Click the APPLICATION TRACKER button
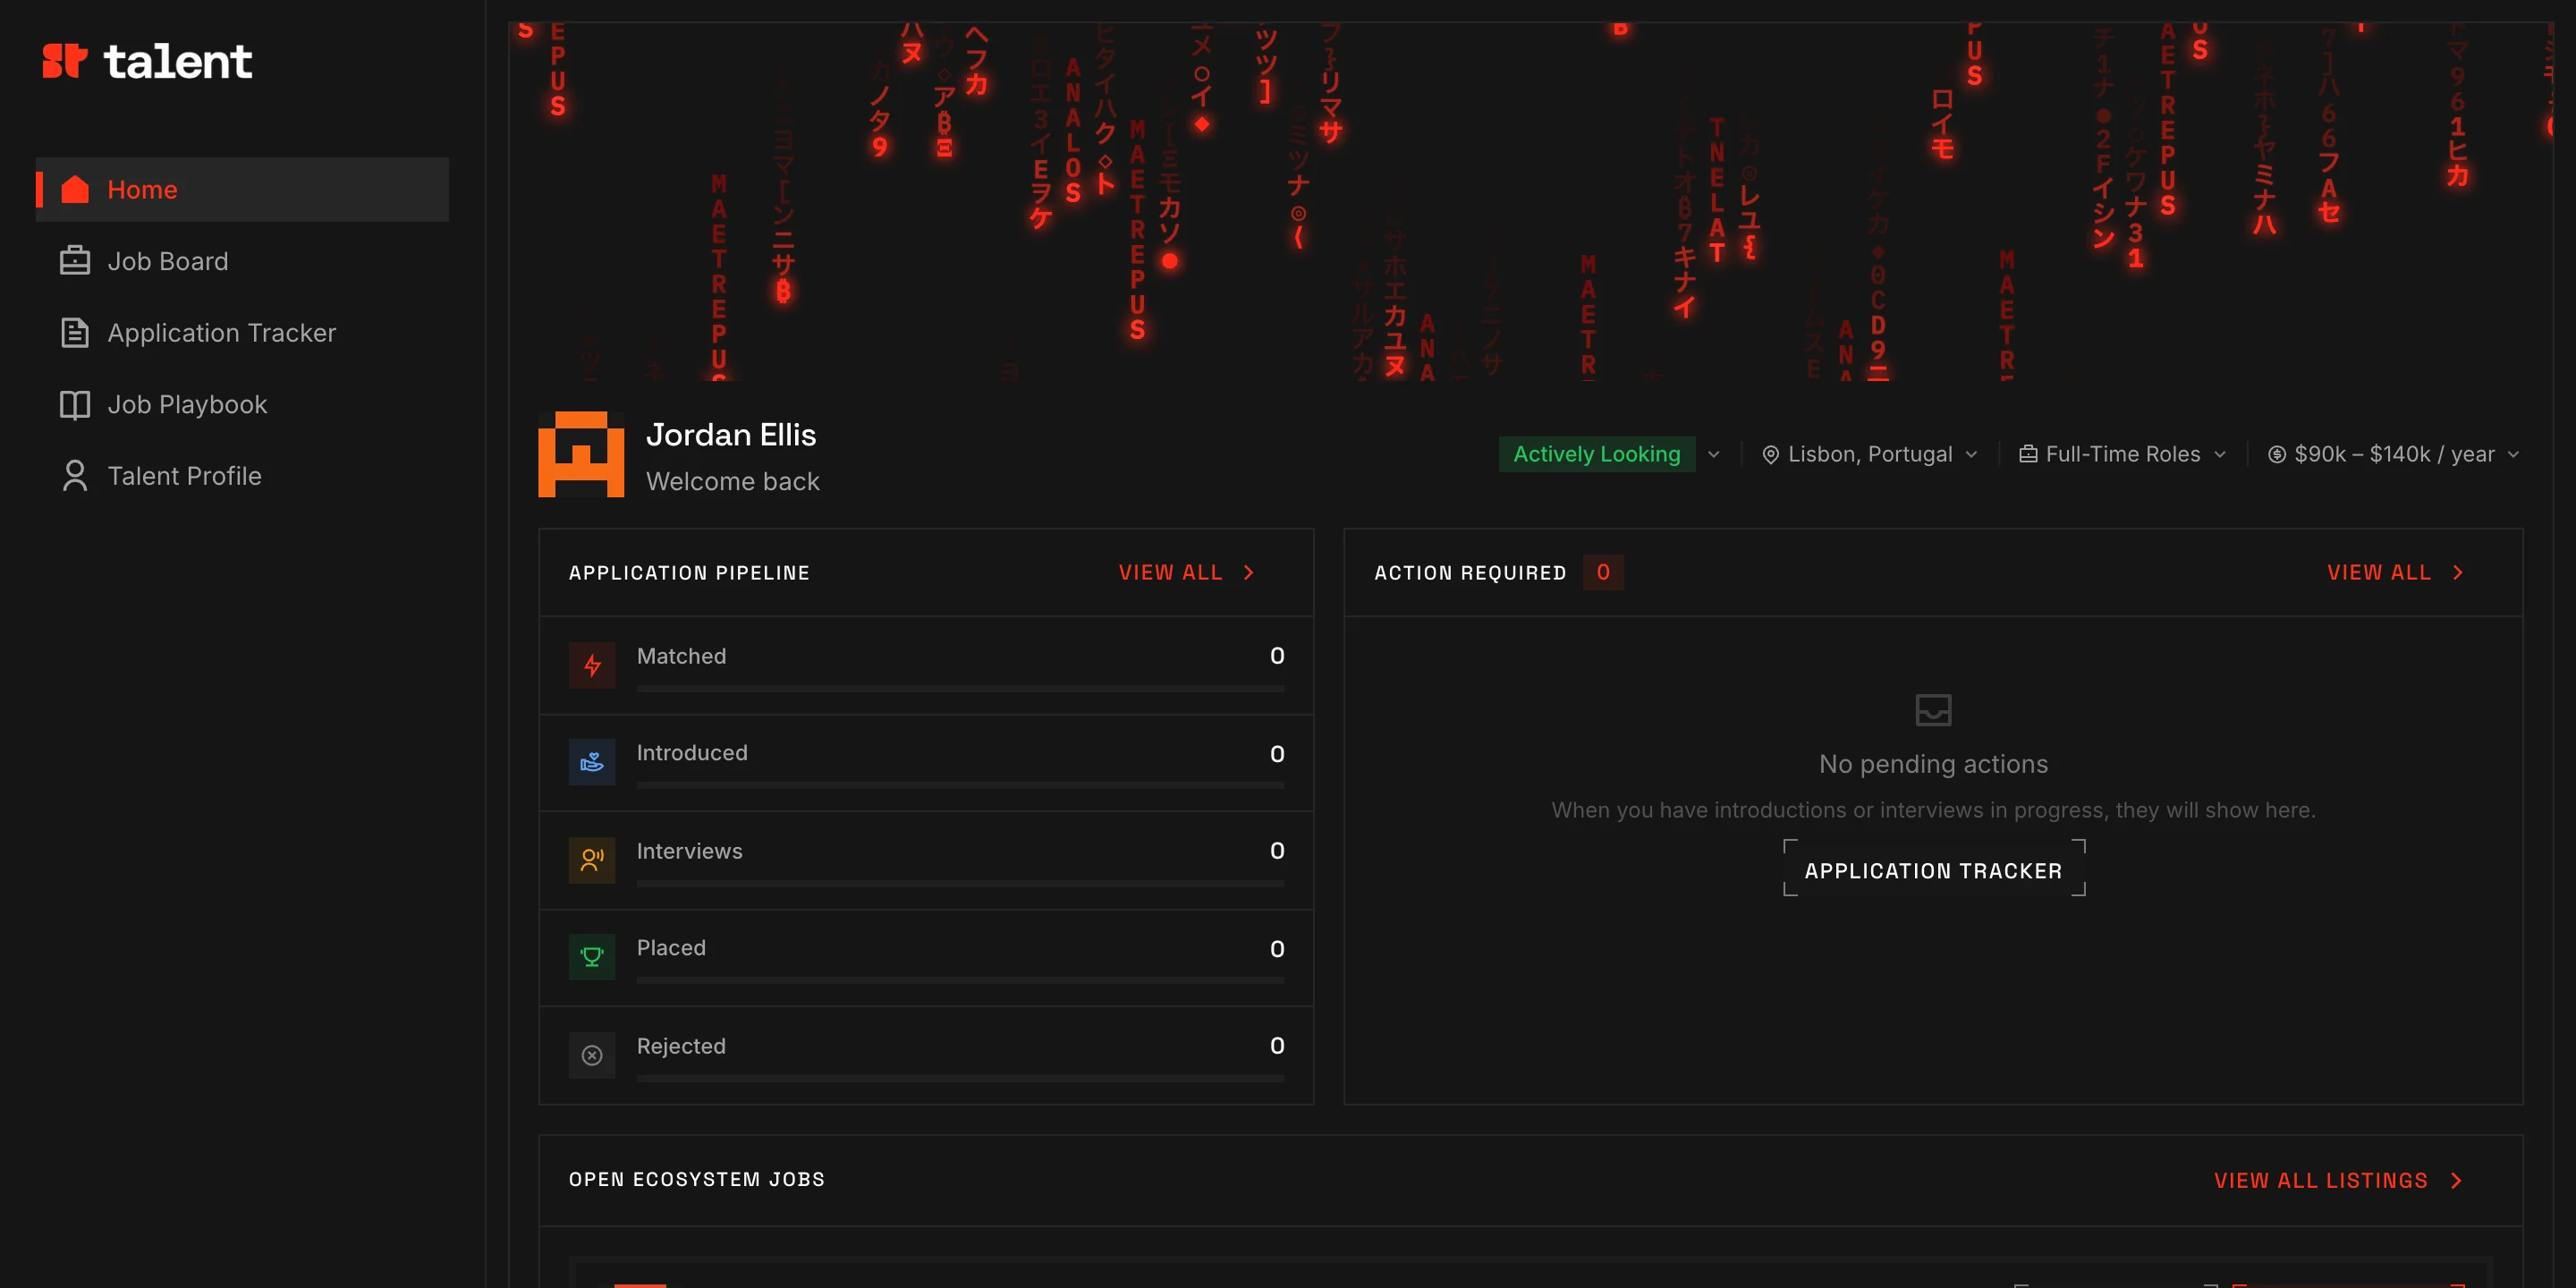2576x1288 pixels. [x=1933, y=870]
